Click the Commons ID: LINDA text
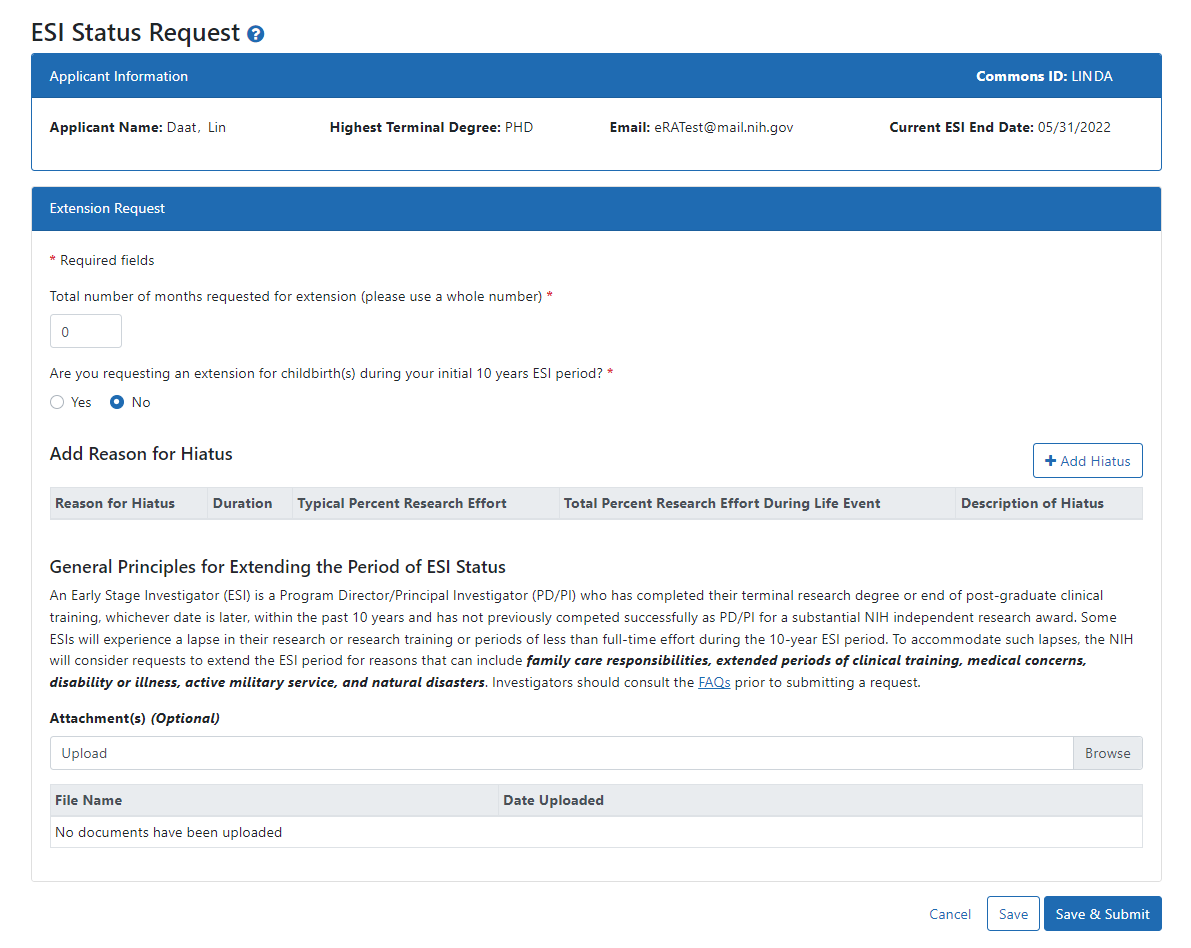 (x=1044, y=76)
